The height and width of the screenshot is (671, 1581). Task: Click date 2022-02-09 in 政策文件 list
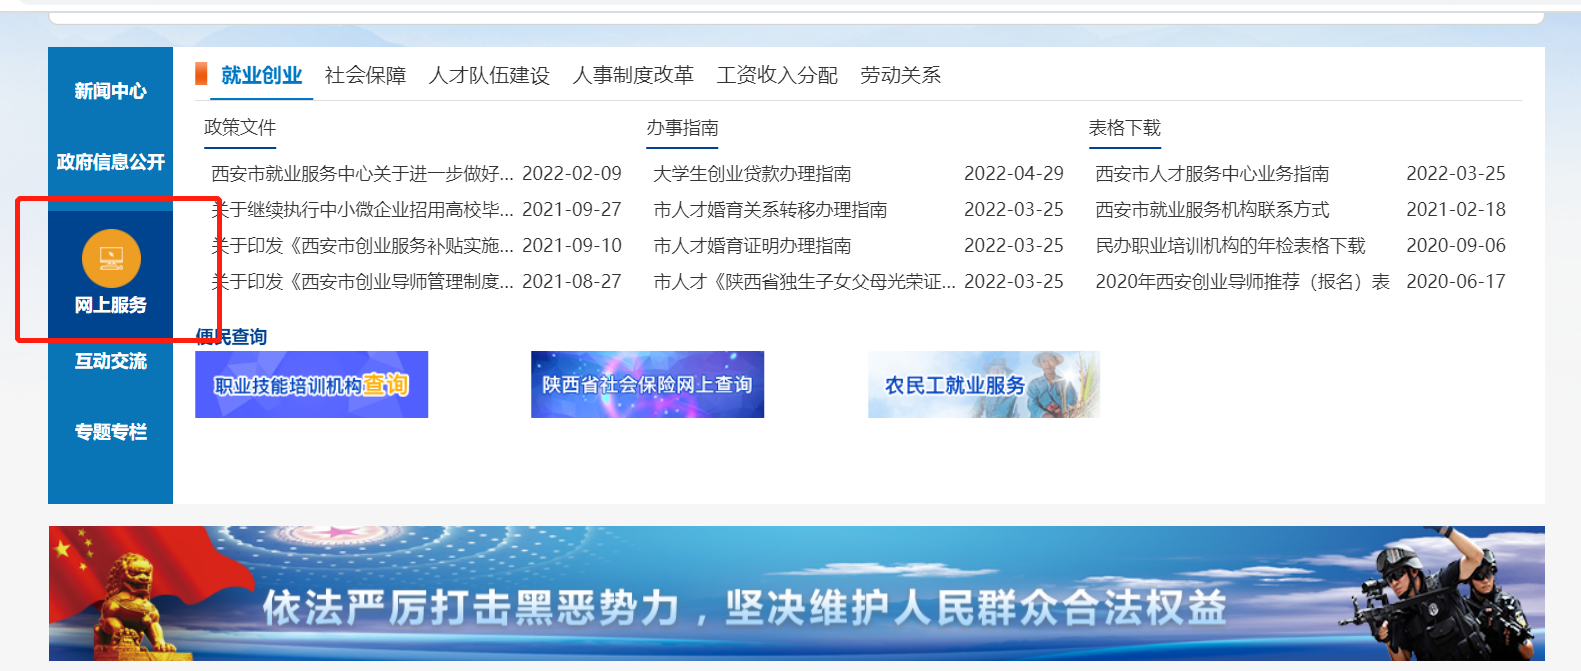(572, 174)
